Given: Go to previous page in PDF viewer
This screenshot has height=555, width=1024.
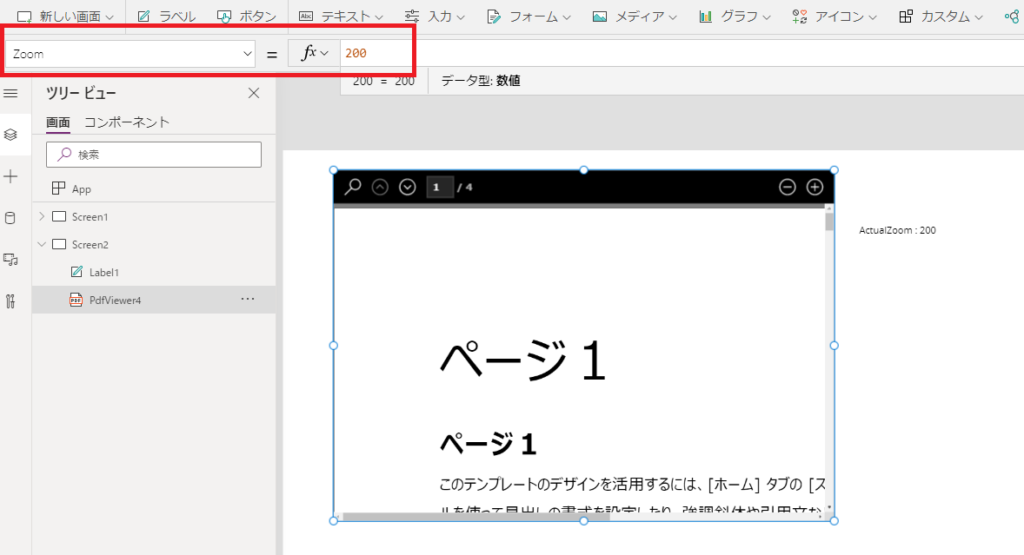Looking at the screenshot, I should [x=380, y=187].
